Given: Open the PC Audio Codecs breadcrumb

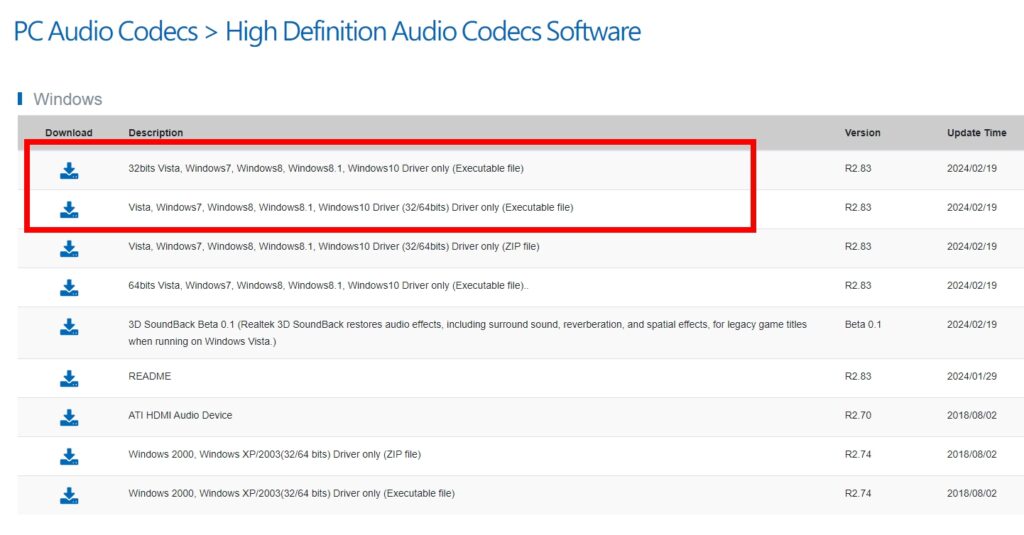Looking at the screenshot, I should pyautogui.click(x=106, y=31).
